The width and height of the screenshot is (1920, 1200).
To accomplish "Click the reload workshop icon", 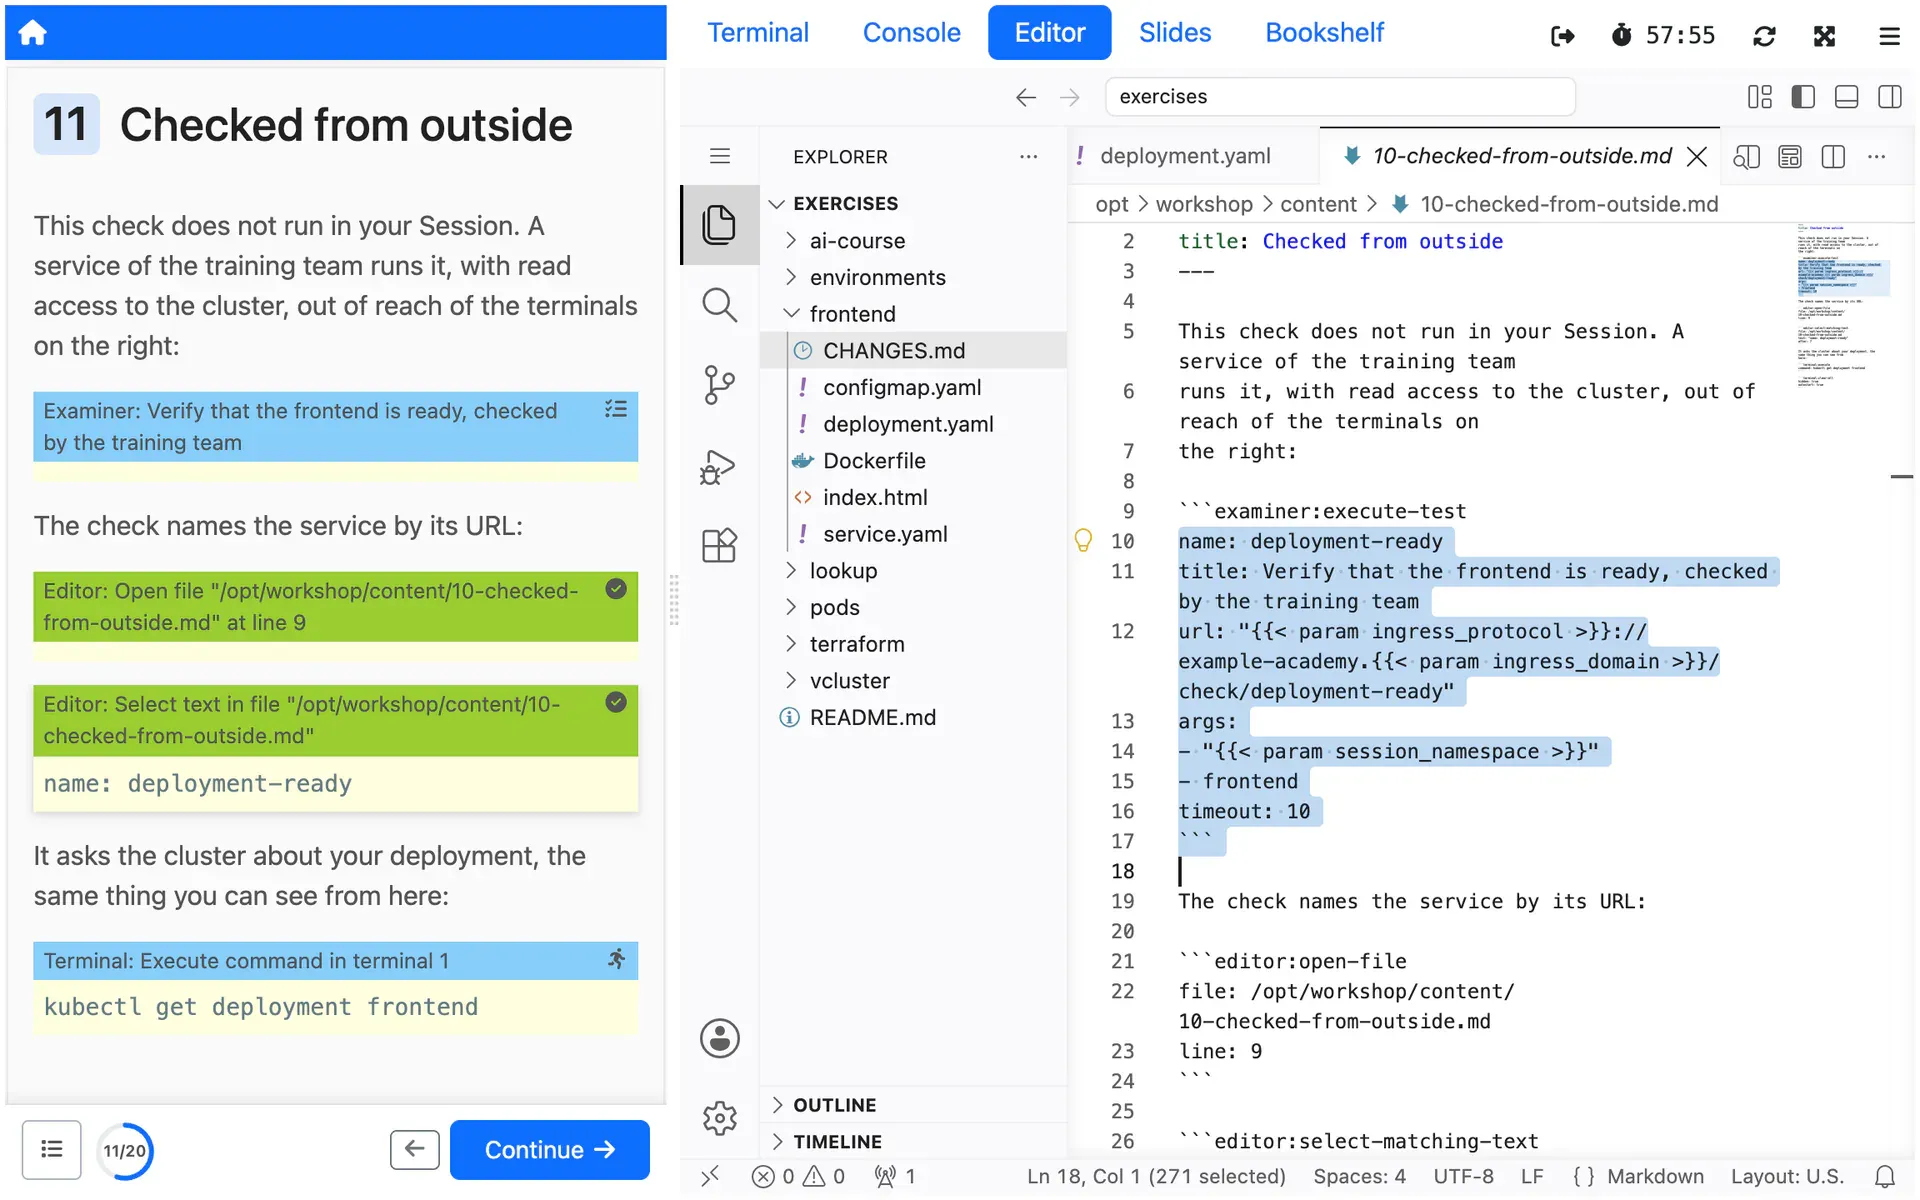I will click(x=1764, y=36).
